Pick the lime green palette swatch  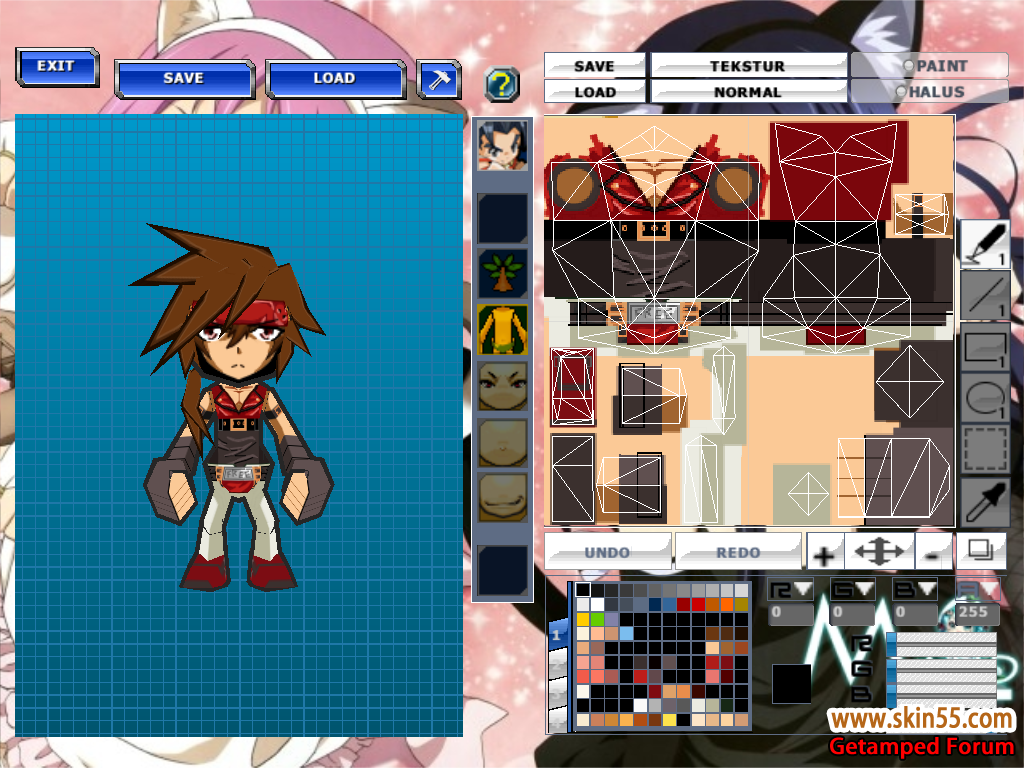(x=597, y=618)
